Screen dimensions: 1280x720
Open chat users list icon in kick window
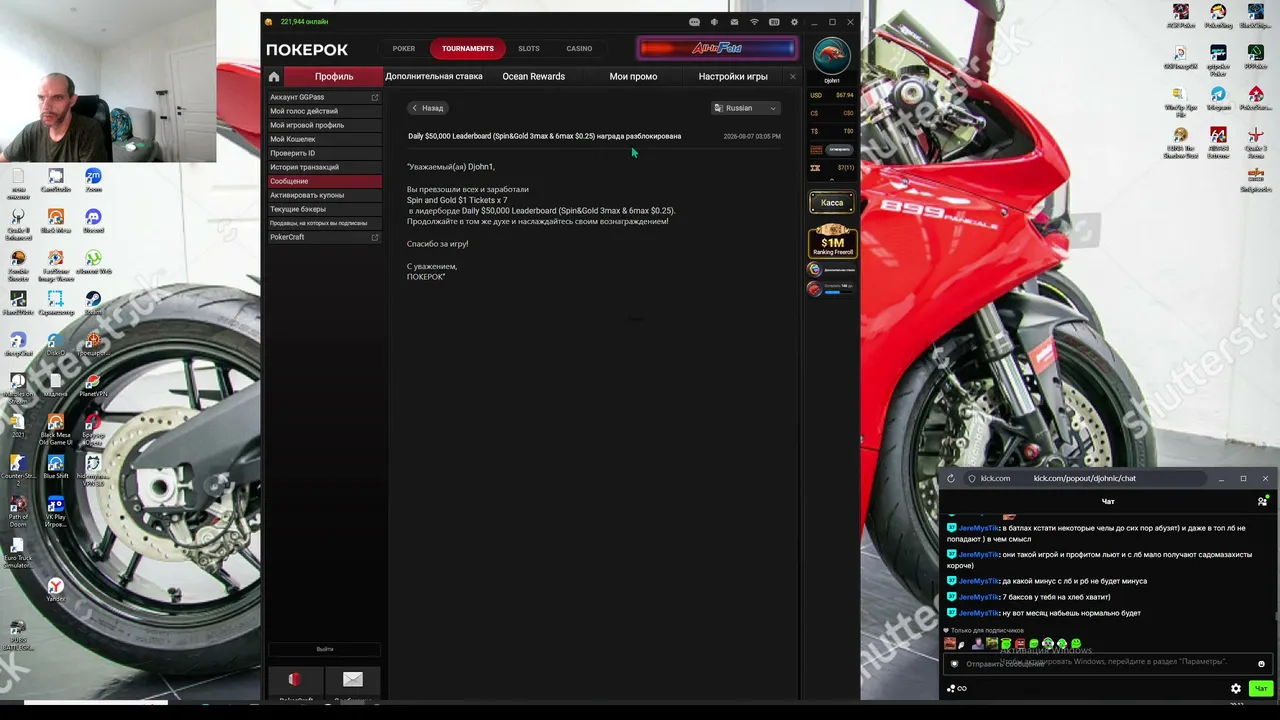tap(1262, 501)
